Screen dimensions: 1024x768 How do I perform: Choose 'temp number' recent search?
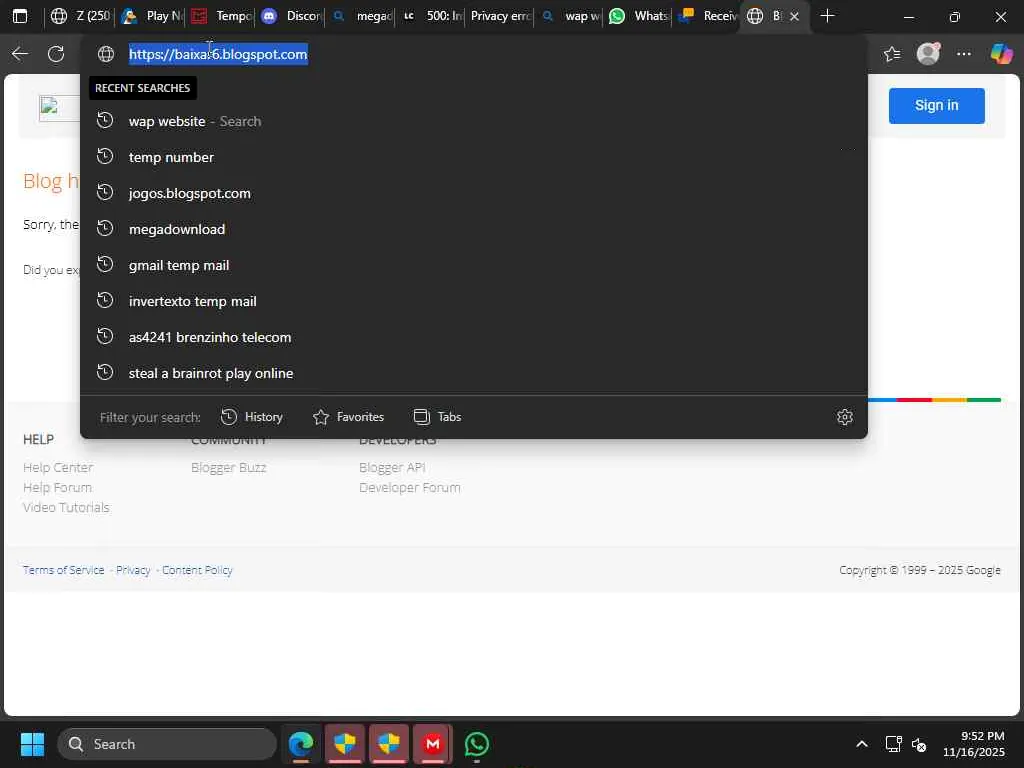click(473, 157)
